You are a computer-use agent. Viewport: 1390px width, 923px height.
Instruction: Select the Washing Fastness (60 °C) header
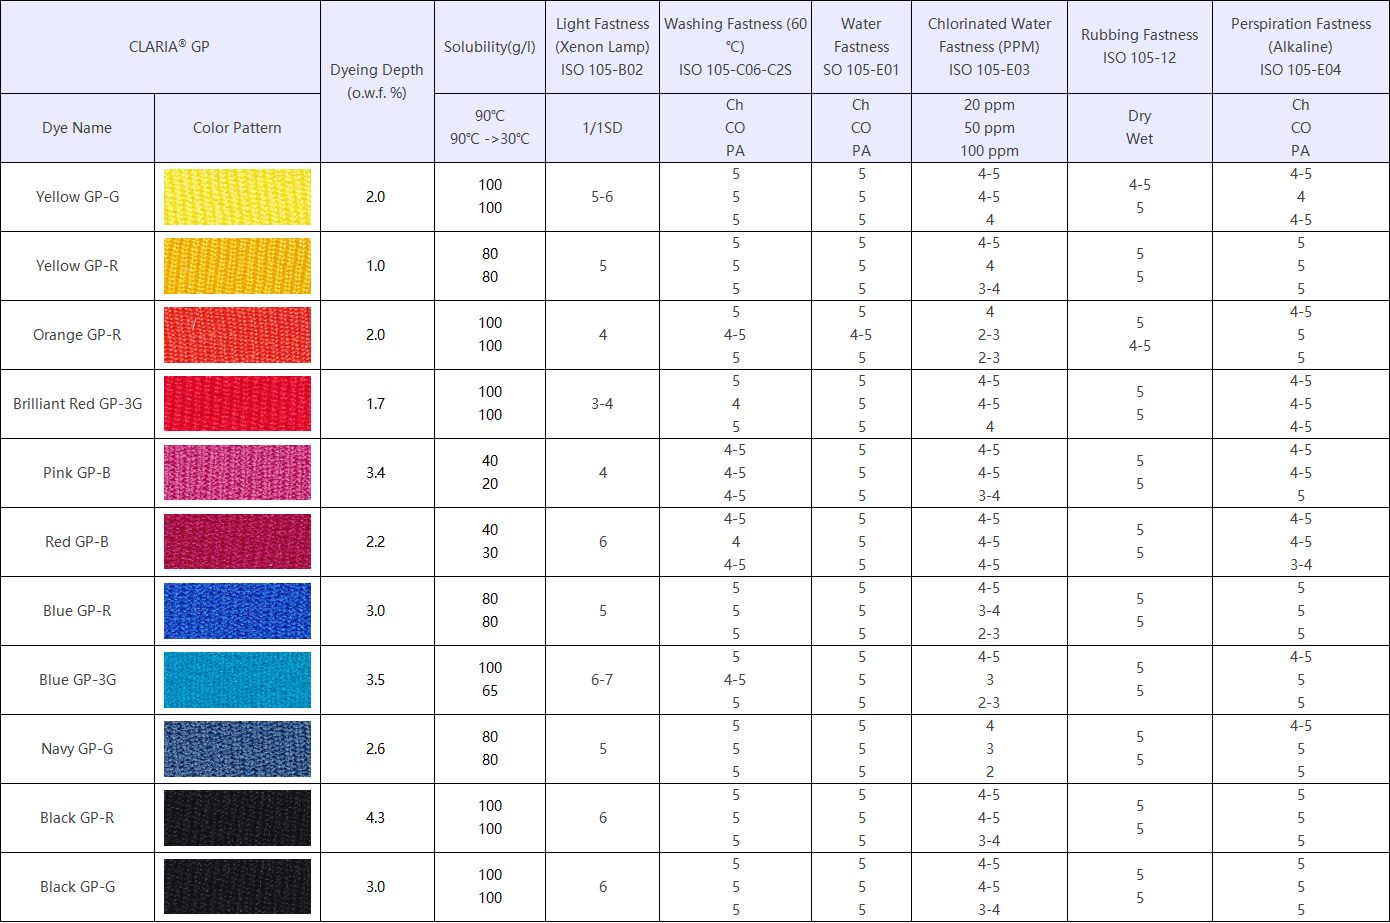point(735,47)
